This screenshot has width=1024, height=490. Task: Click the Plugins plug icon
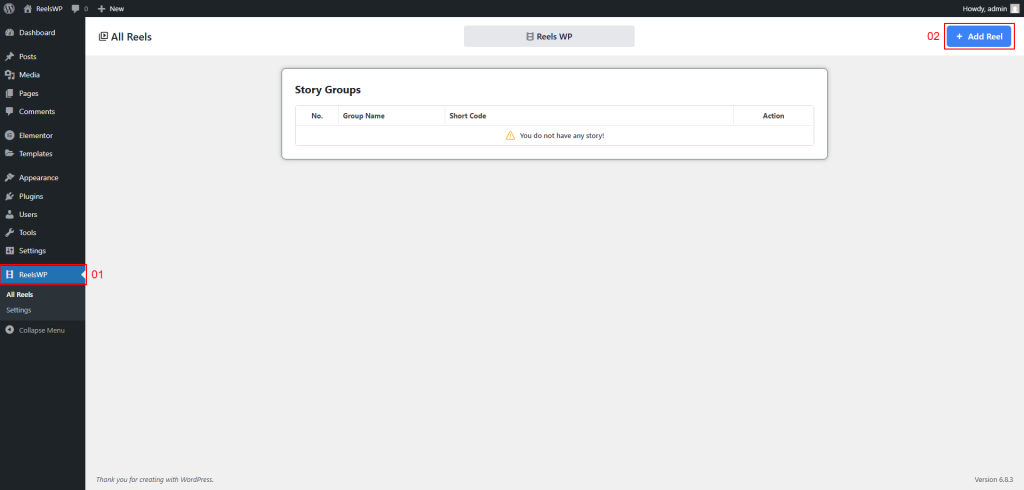point(9,196)
